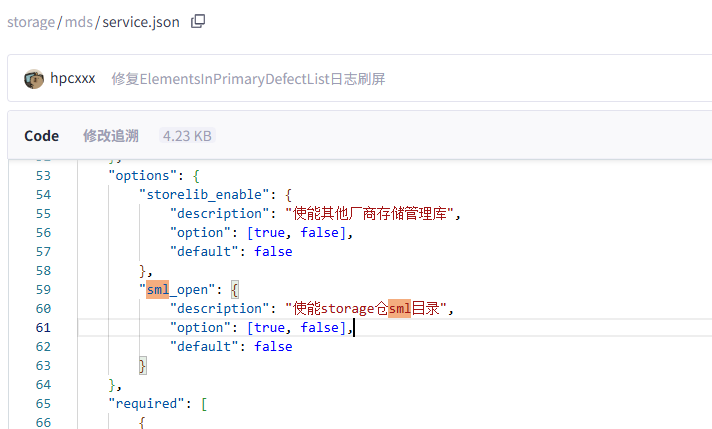Copy the file path with the copy icon
The width and height of the screenshot is (712, 429).
tap(198, 21)
